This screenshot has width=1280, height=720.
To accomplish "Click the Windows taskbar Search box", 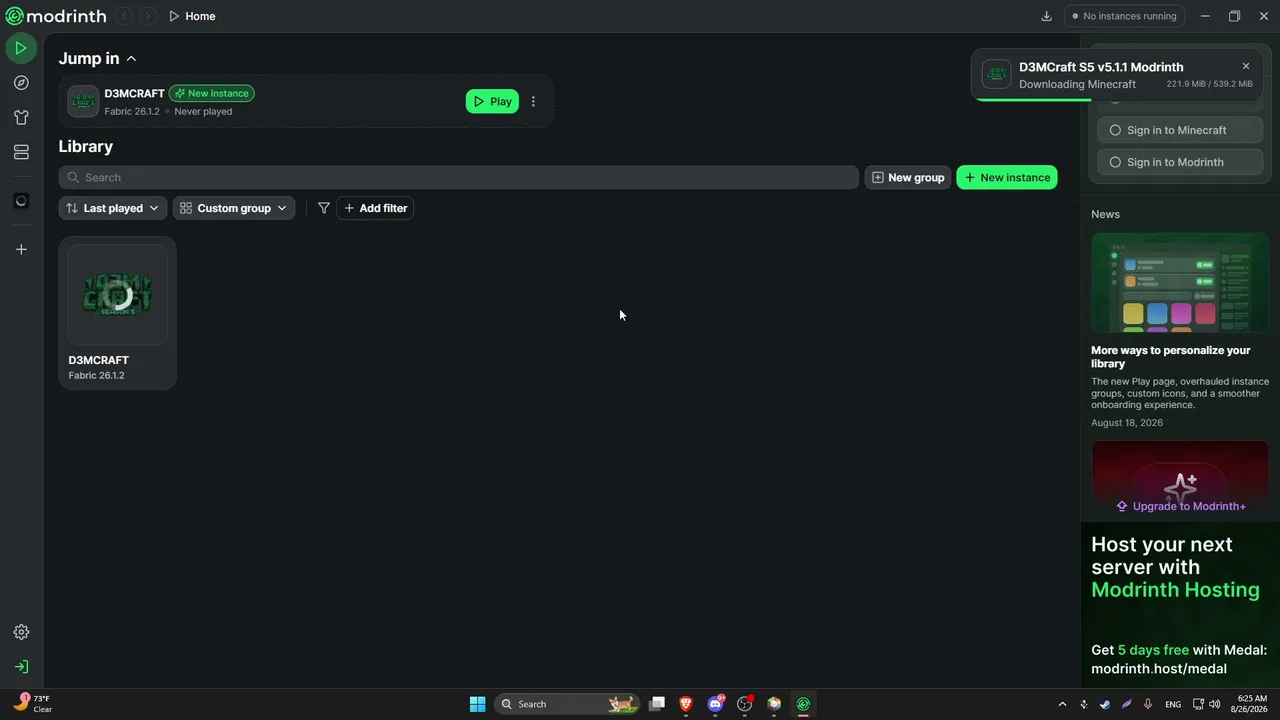I will (x=568, y=704).
